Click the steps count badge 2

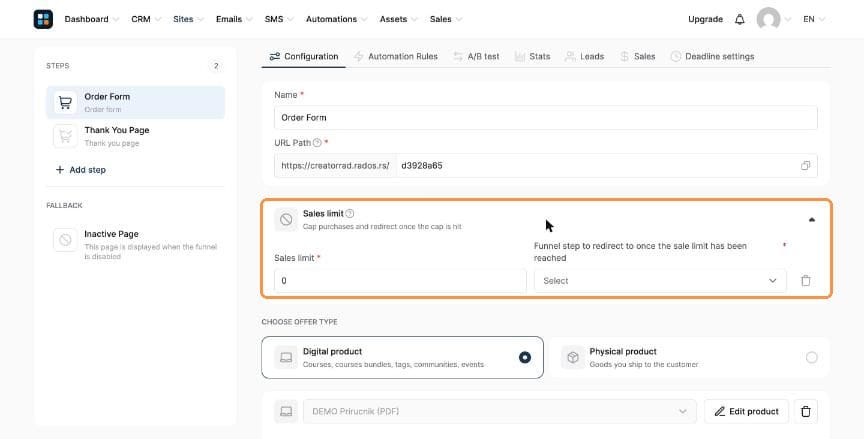[216, 66]
